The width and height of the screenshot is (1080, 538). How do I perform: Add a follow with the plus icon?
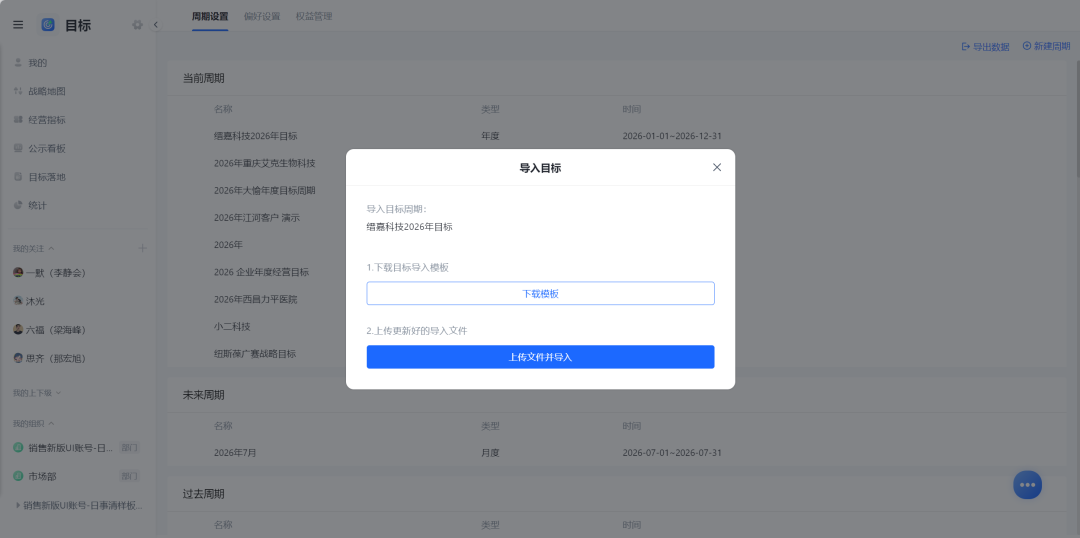pos(143,248)
